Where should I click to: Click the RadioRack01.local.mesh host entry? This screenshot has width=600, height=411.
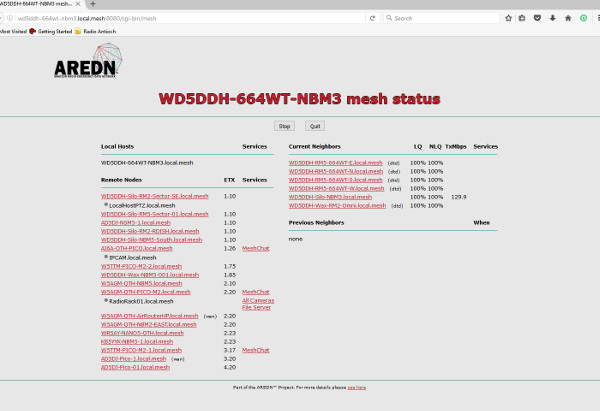pyautogui.click(x=141, y=301)
